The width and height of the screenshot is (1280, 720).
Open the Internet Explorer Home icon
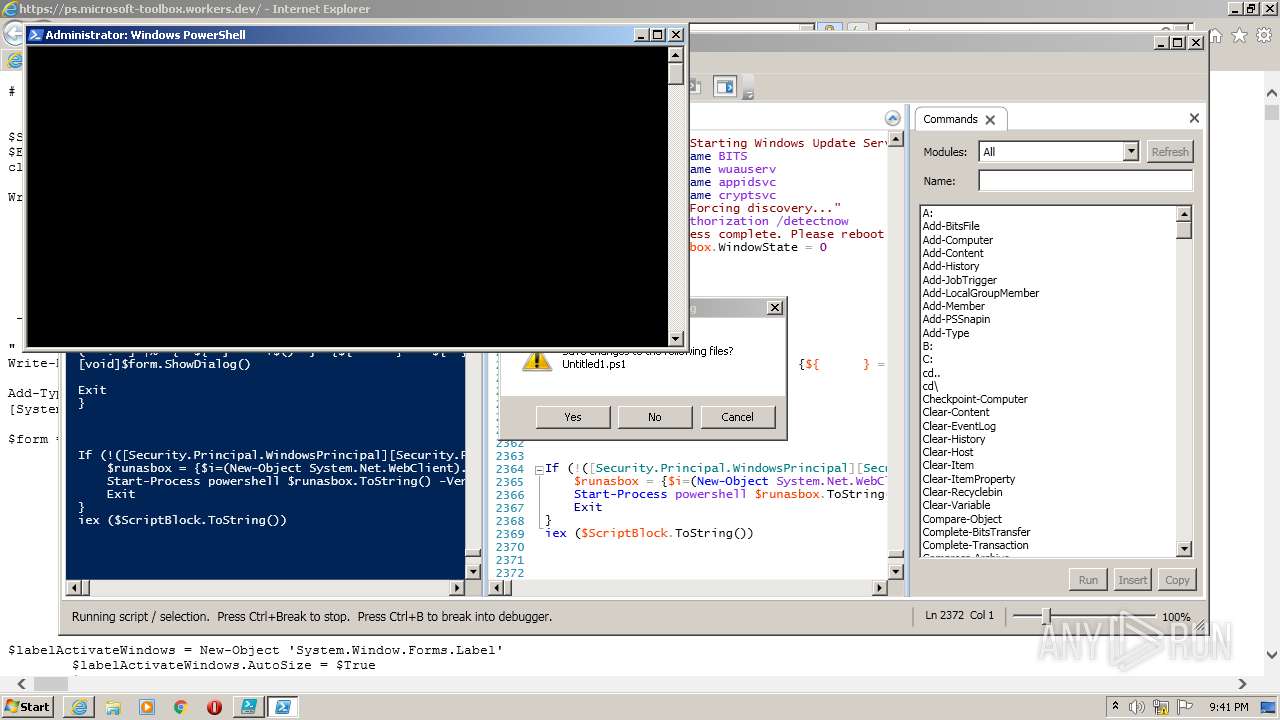[x=1216, y=35]
